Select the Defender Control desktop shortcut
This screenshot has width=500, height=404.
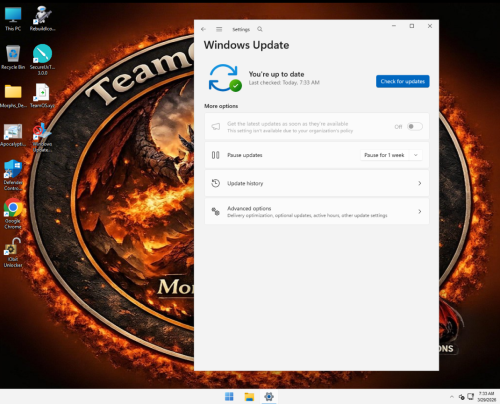pos(13,175)
